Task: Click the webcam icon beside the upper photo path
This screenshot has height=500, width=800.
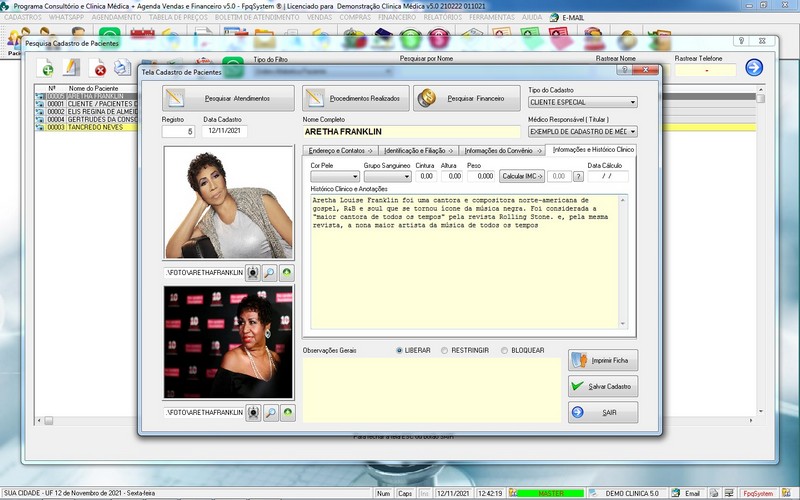Action: pos(253,273)
